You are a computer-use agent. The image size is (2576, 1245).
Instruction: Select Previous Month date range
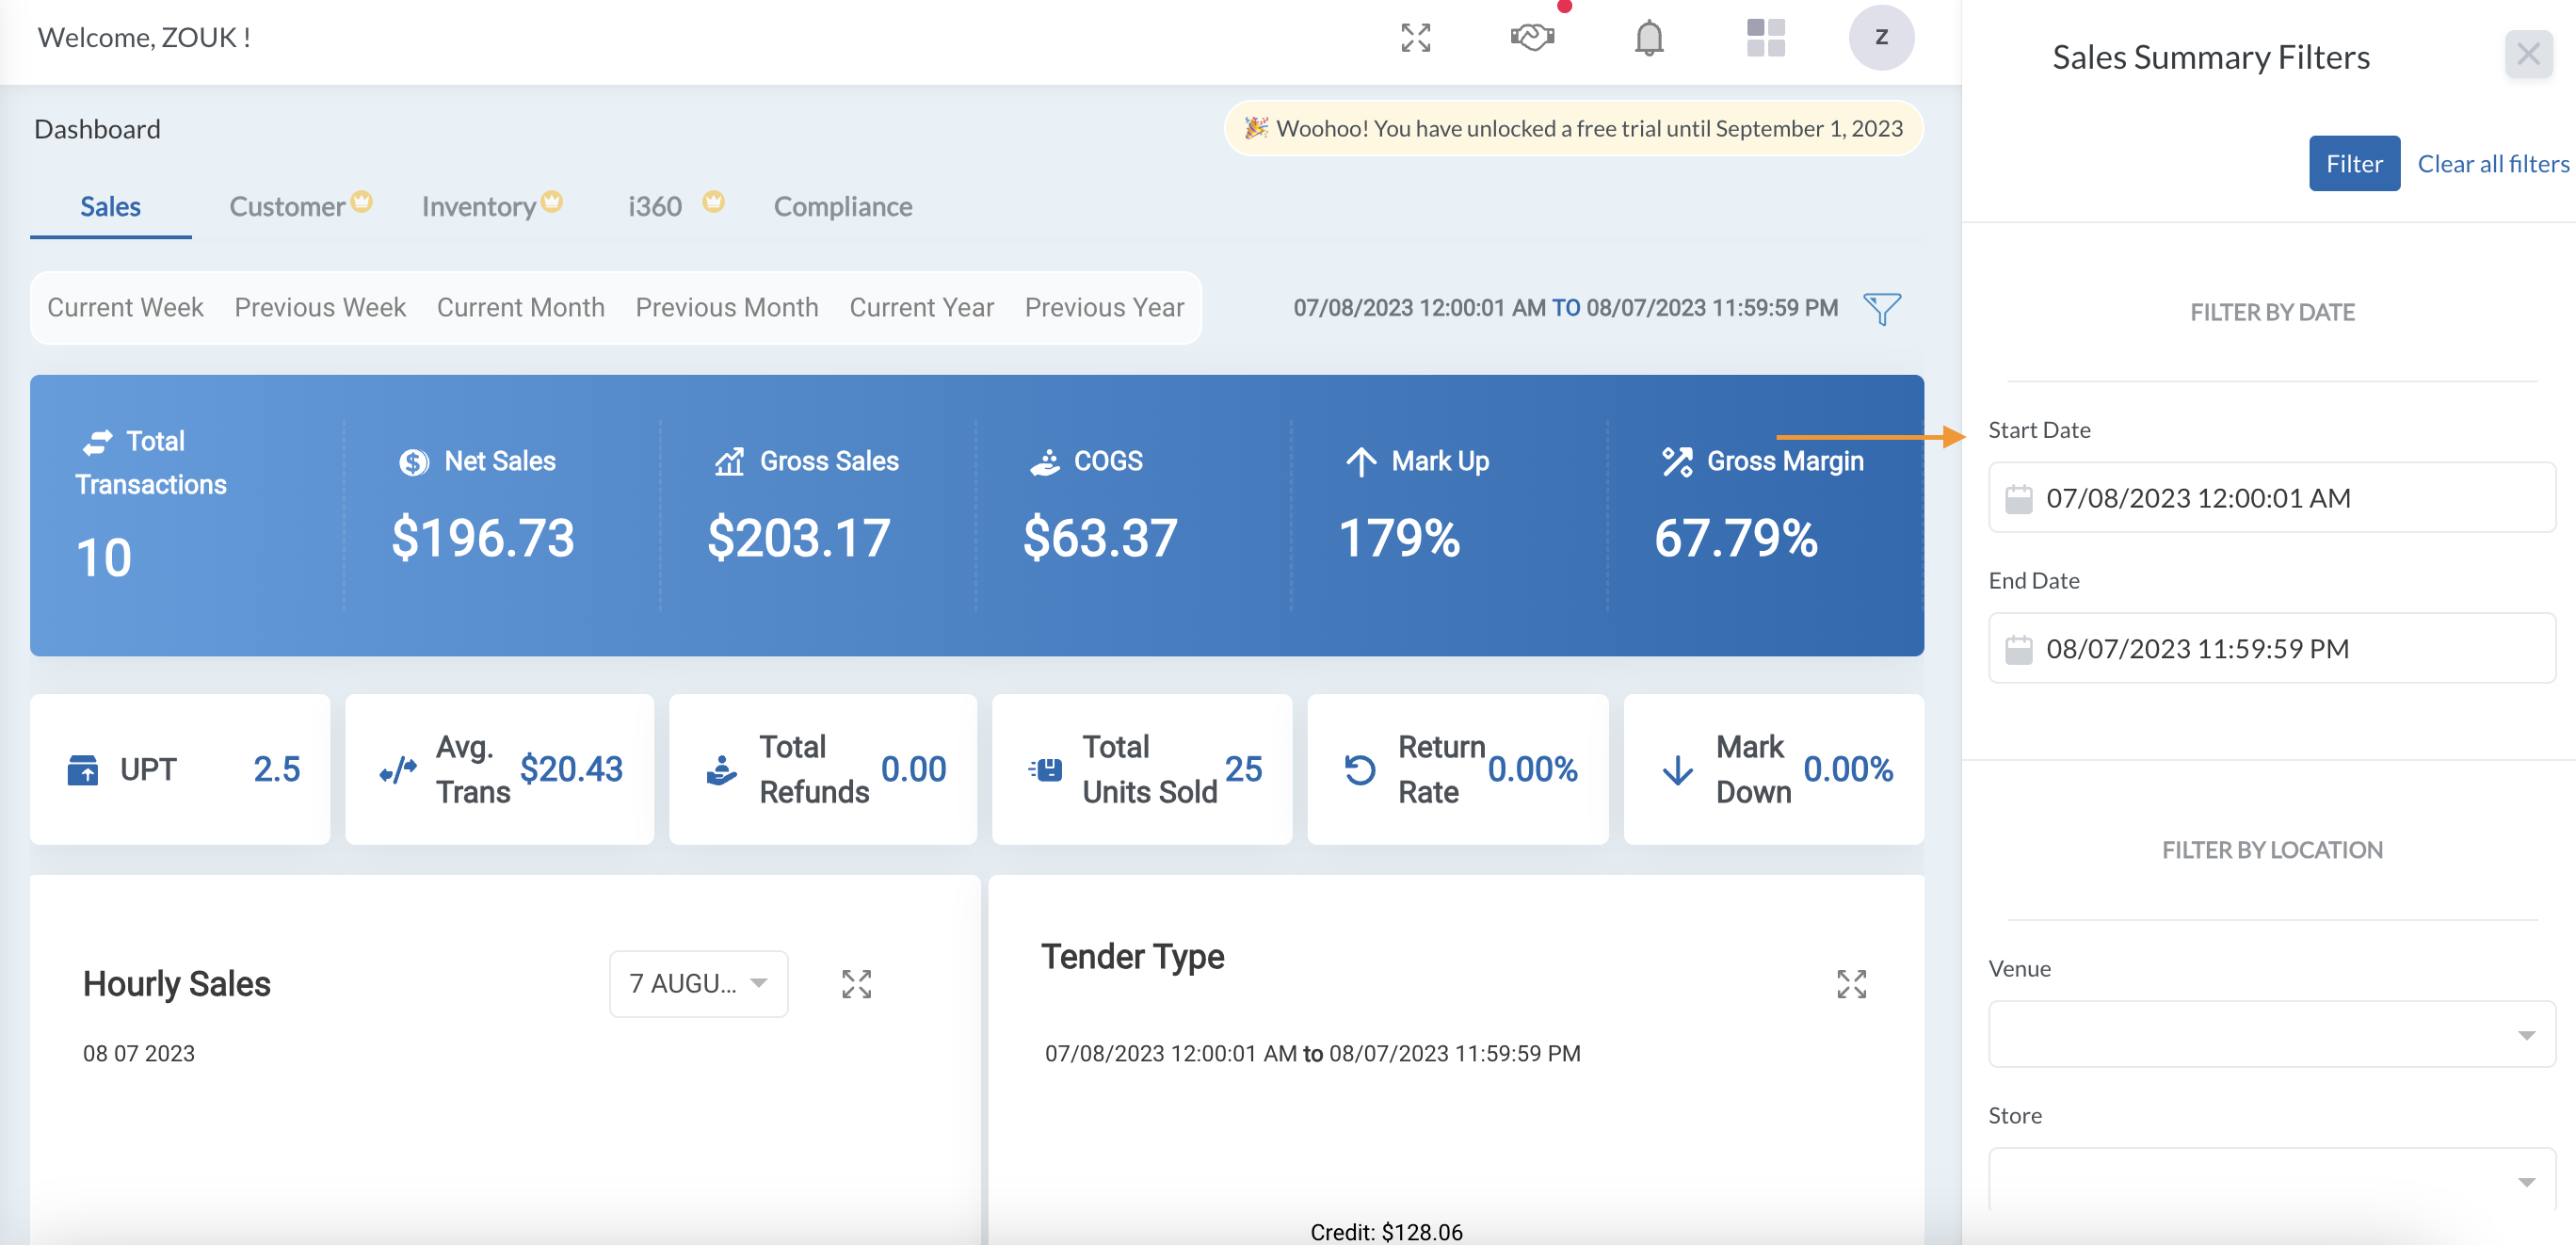[x=727, y=307]
